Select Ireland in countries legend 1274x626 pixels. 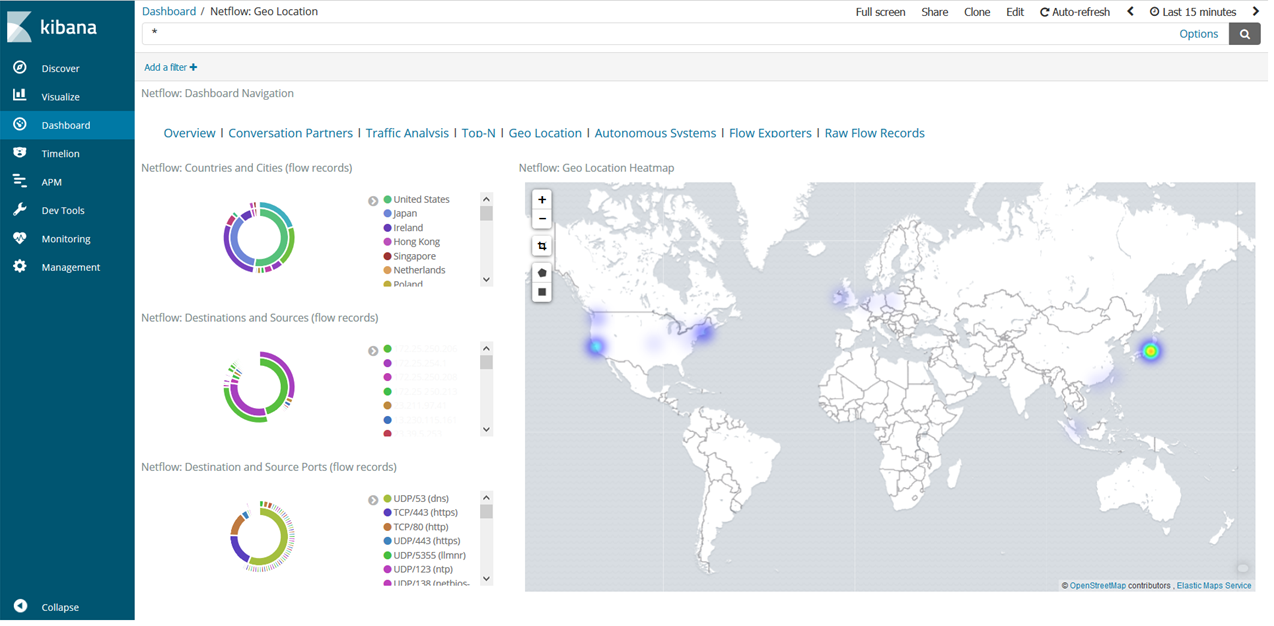pyautogui.click(x=408, y=228)
